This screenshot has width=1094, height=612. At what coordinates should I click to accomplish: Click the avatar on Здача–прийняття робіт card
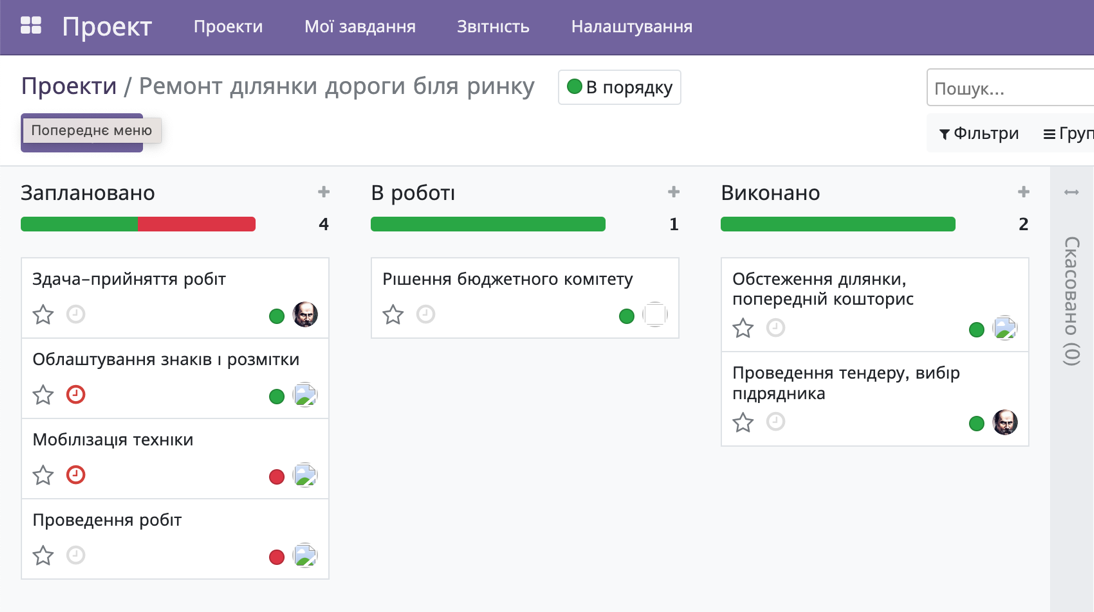pyautogui.click(x=306, y=314)
